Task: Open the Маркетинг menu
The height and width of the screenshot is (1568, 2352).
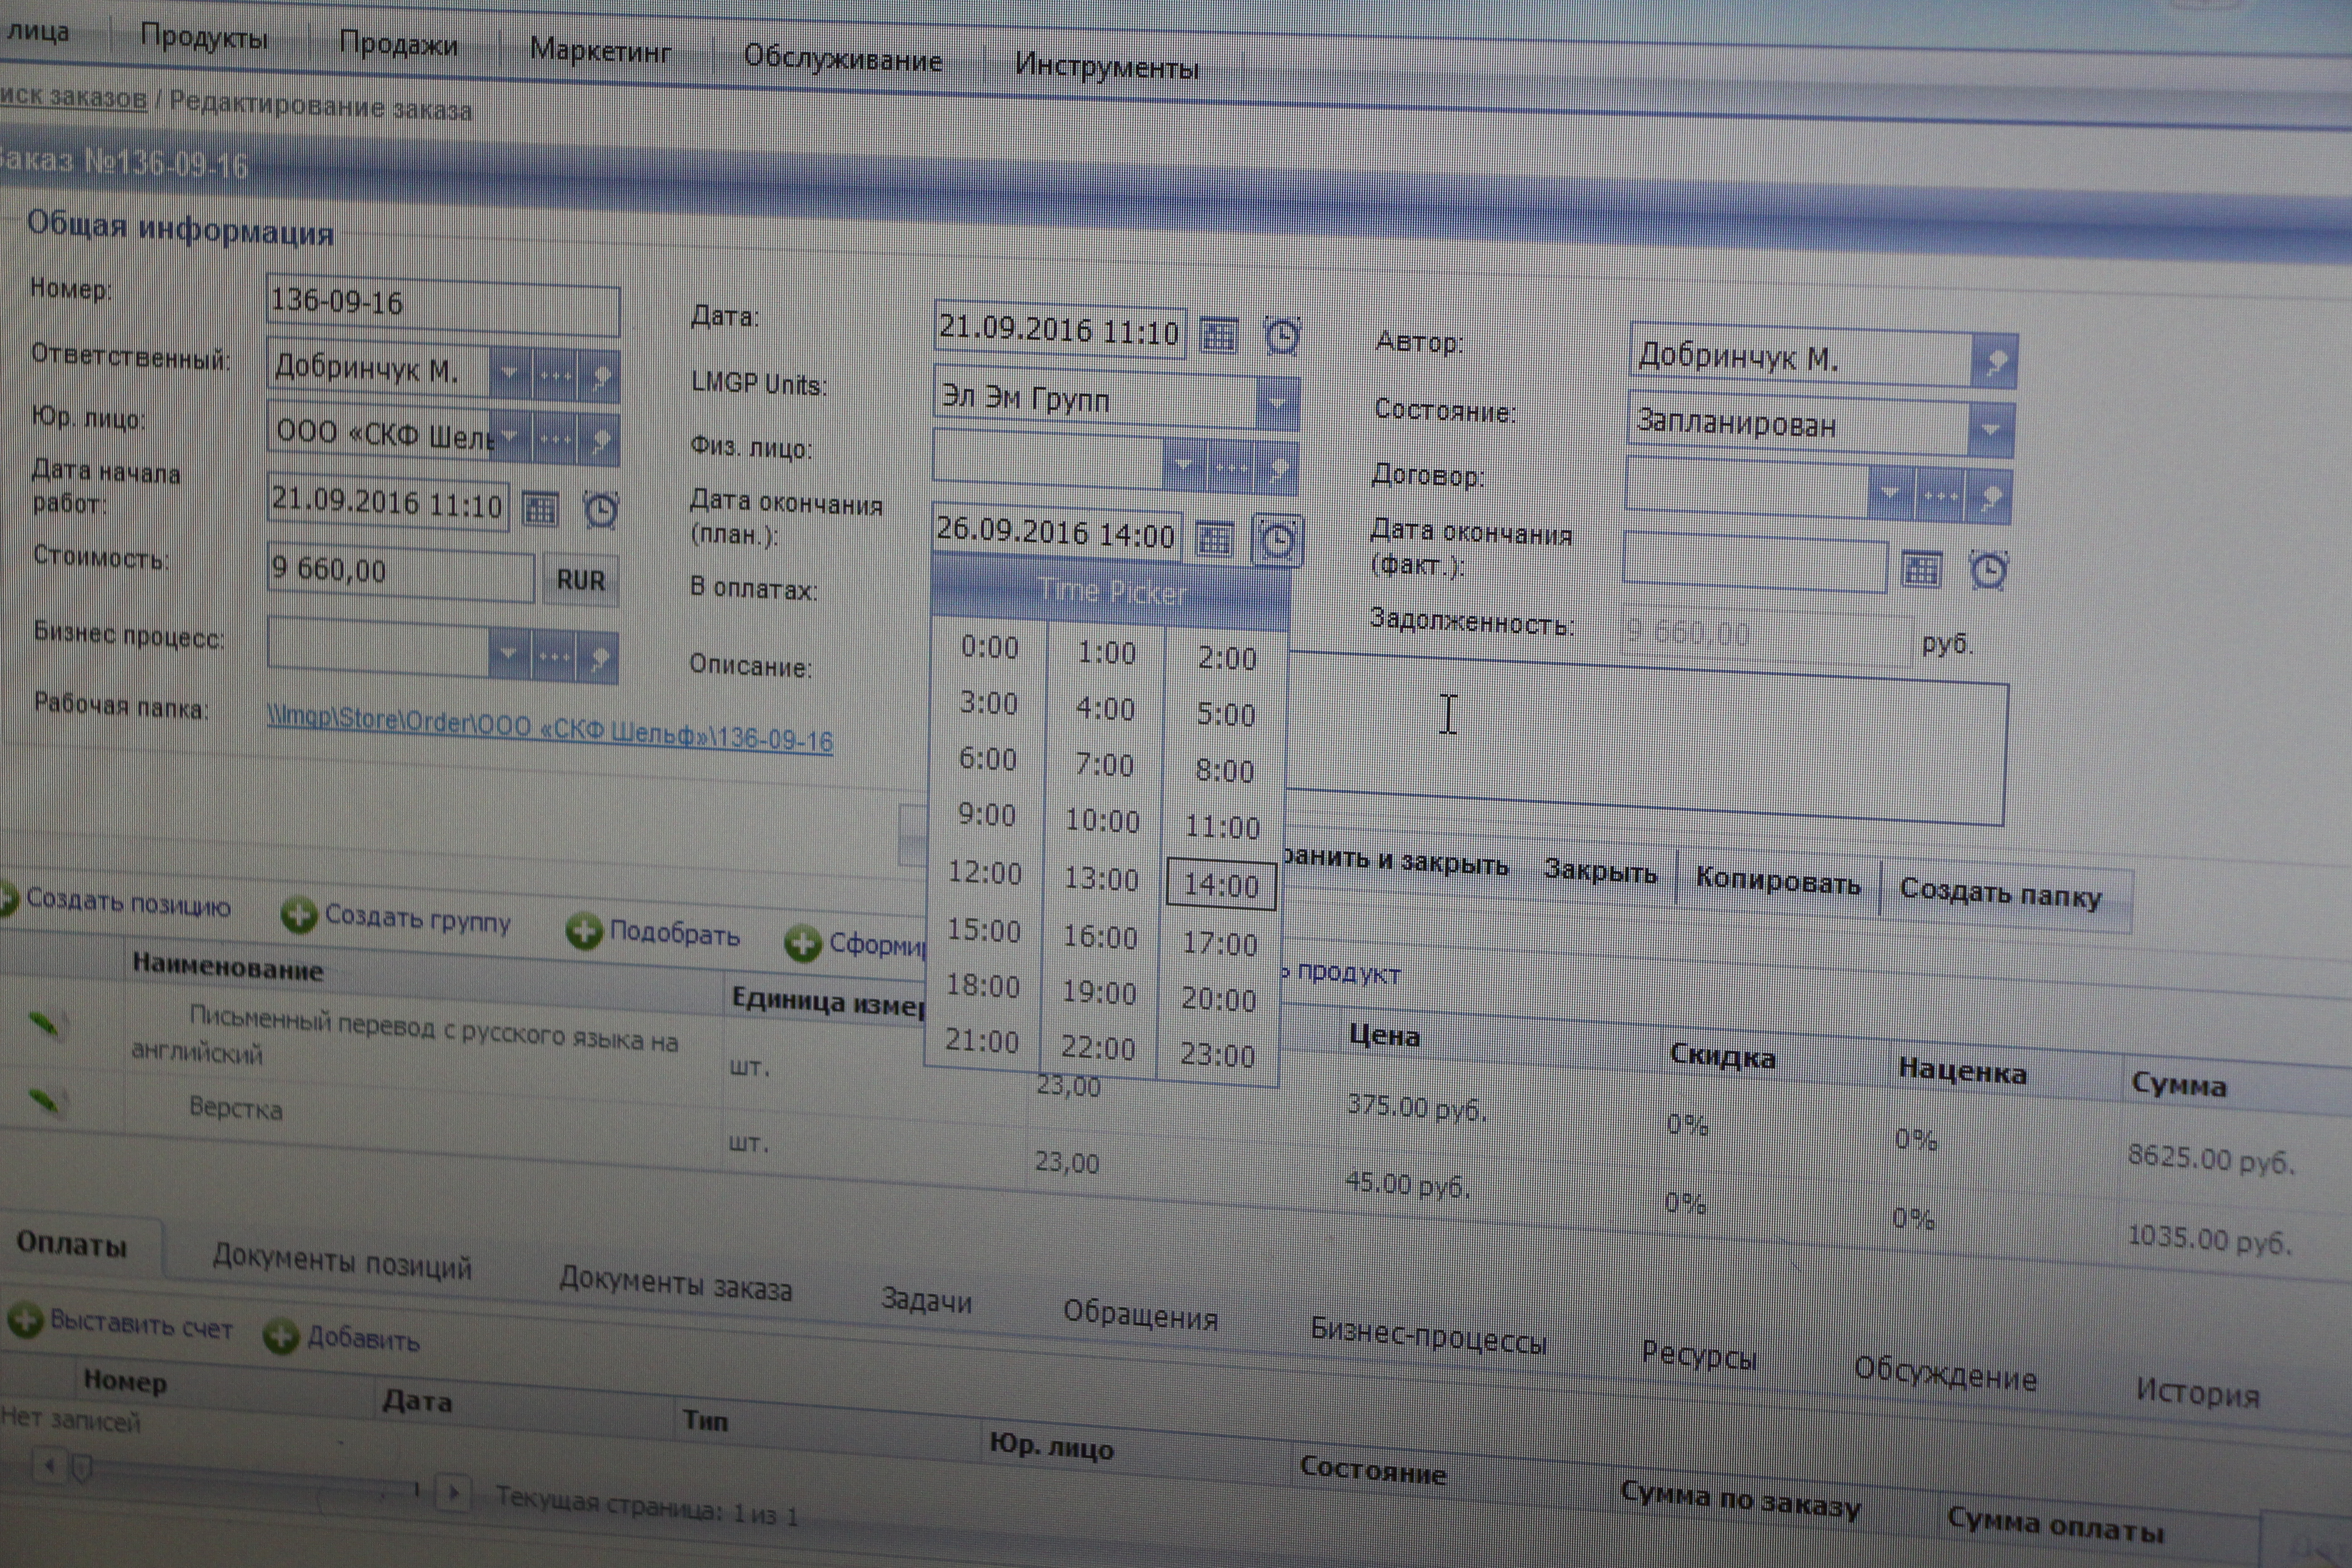Action: point(600,50)
